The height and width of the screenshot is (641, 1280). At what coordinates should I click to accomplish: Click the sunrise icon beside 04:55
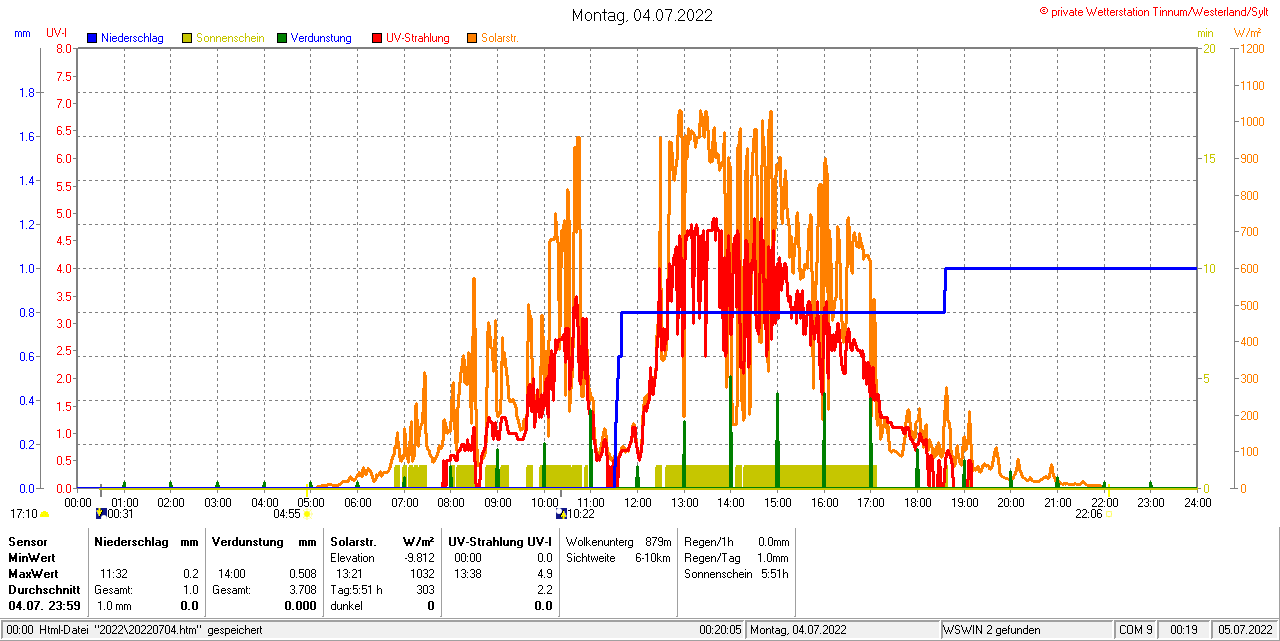[x=307, y=514]
